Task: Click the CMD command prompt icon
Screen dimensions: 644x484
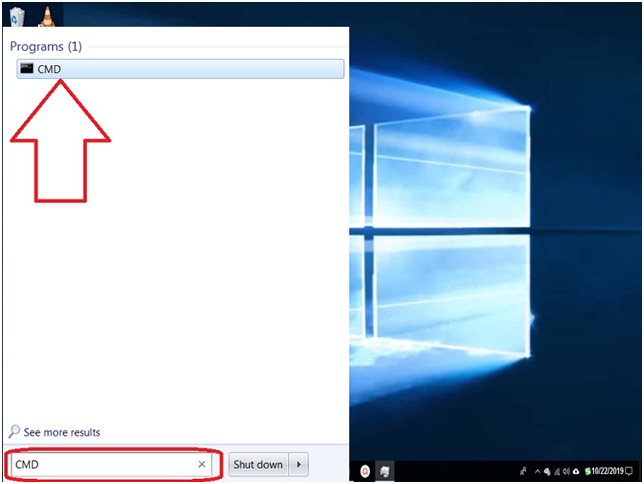Action: click(27, 68)
